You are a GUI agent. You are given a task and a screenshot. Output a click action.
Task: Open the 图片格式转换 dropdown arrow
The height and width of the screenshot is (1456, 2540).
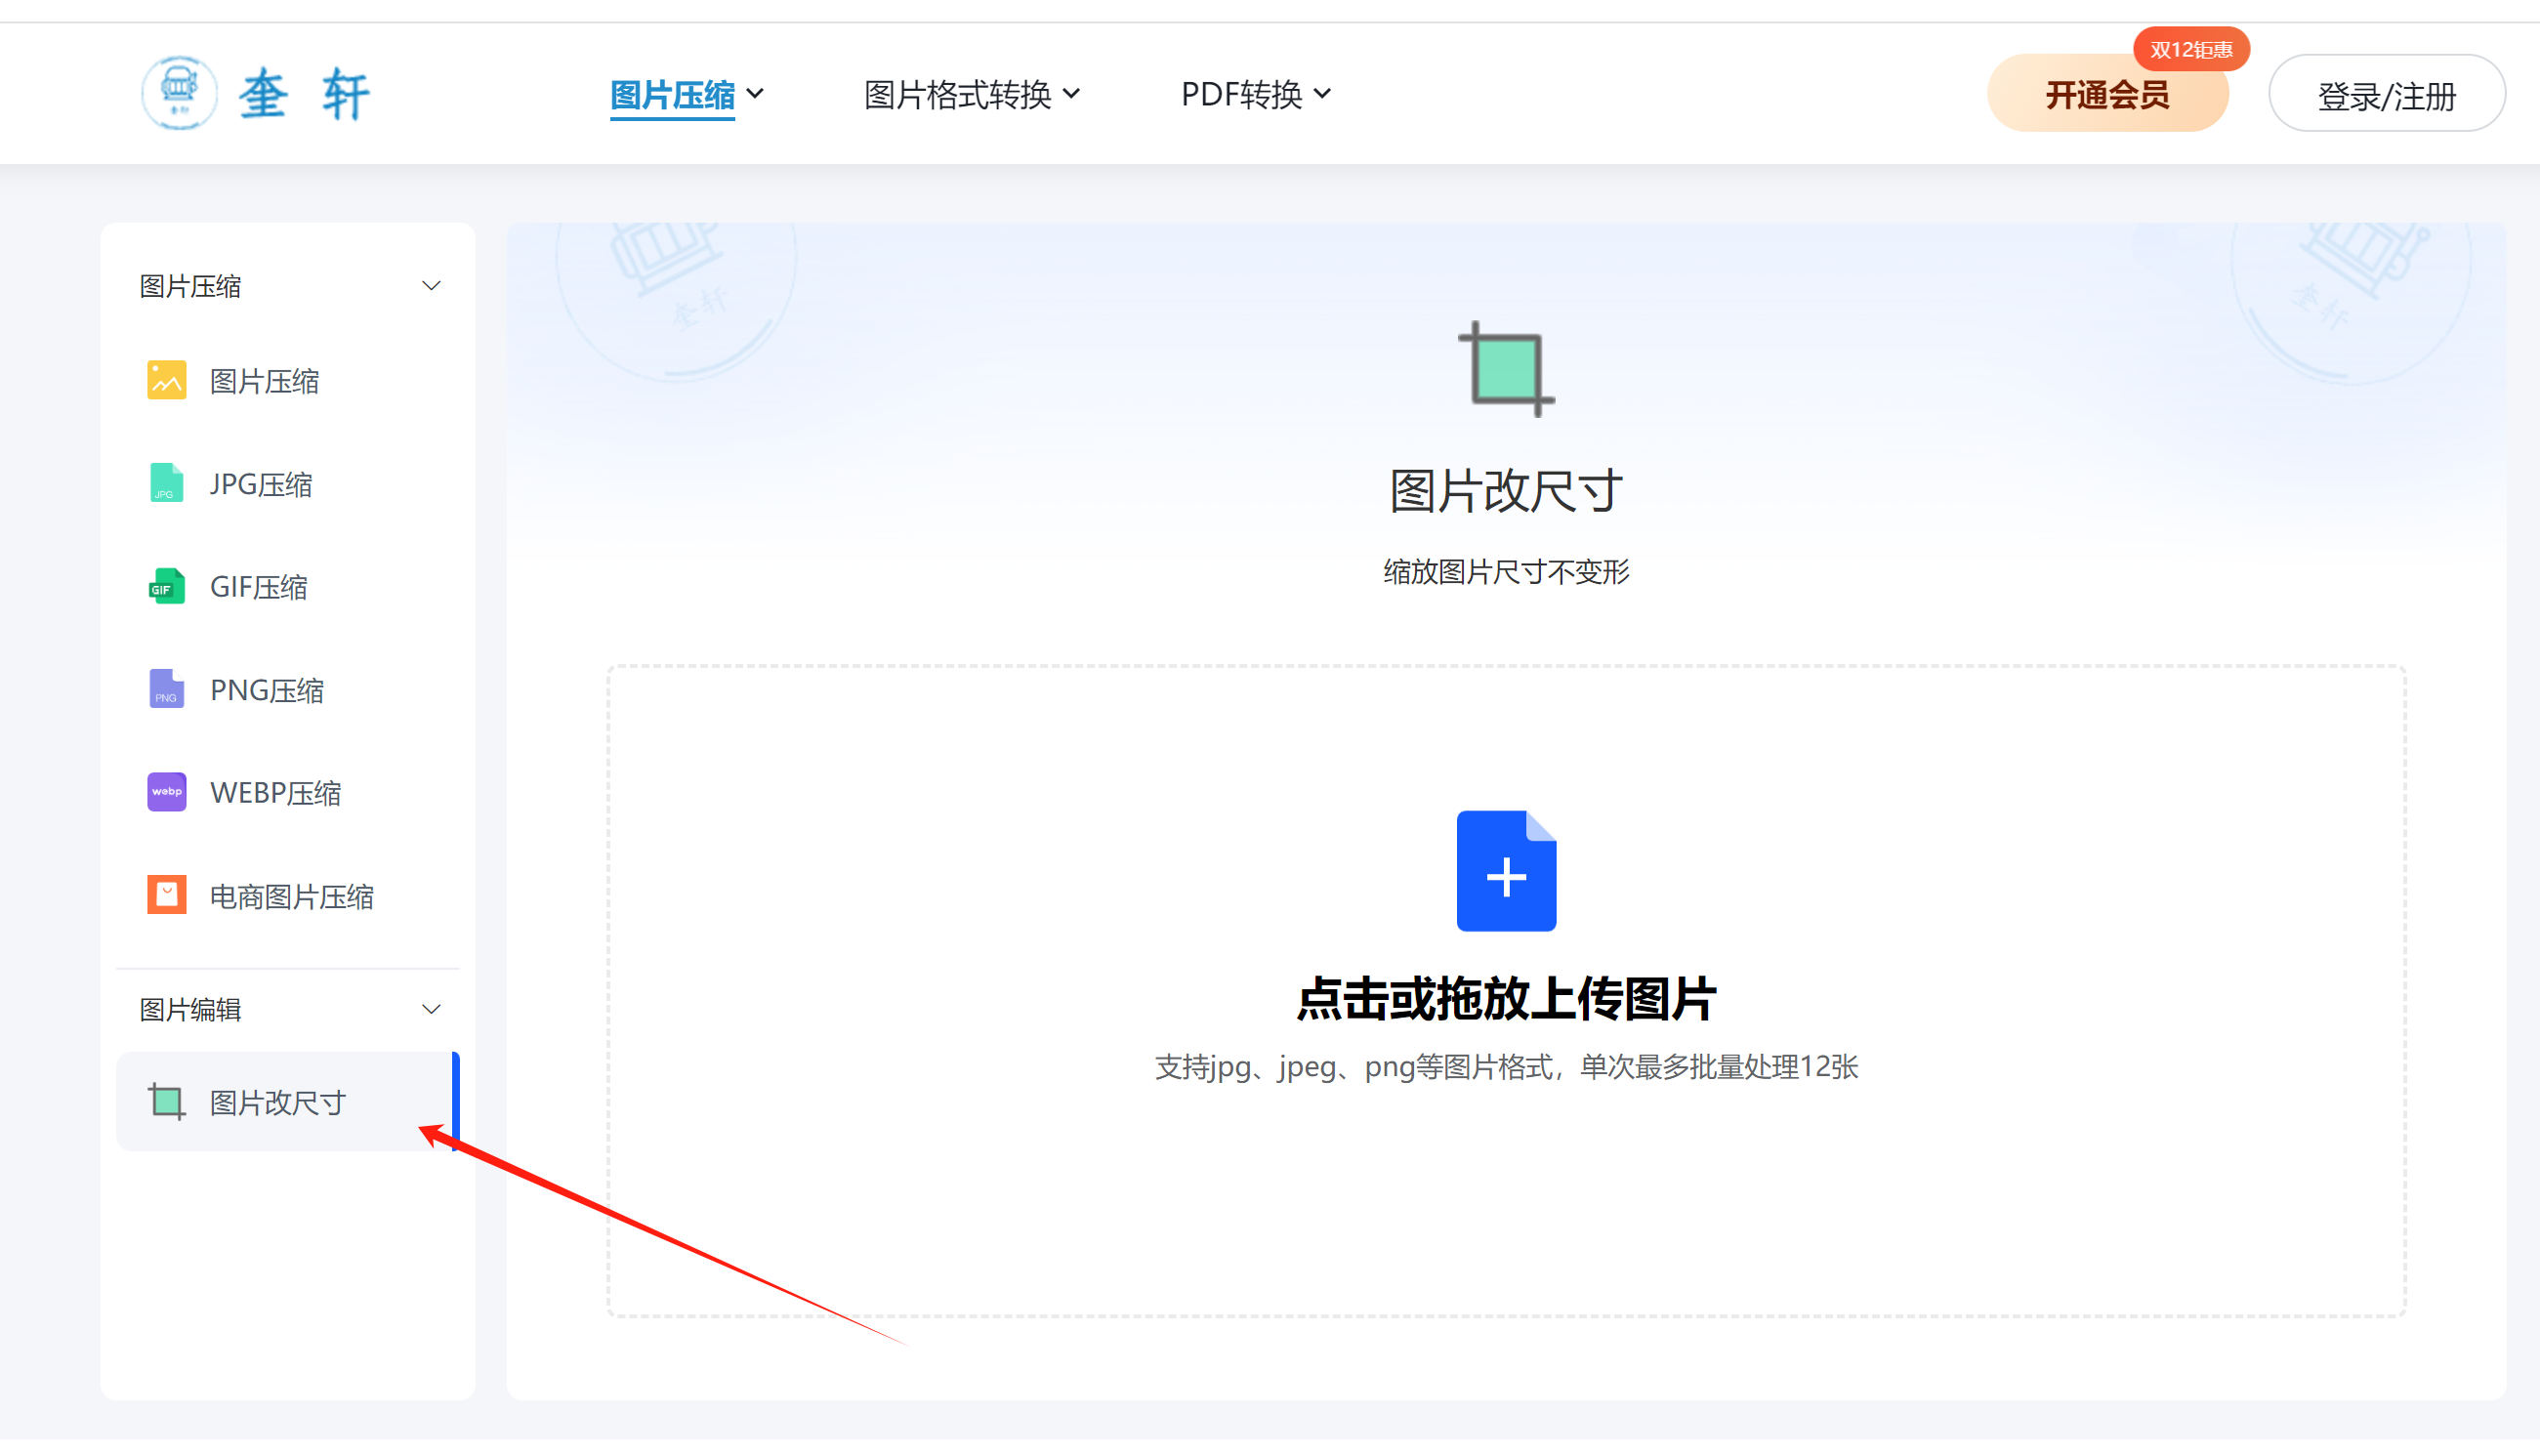tap(1071, 94)
